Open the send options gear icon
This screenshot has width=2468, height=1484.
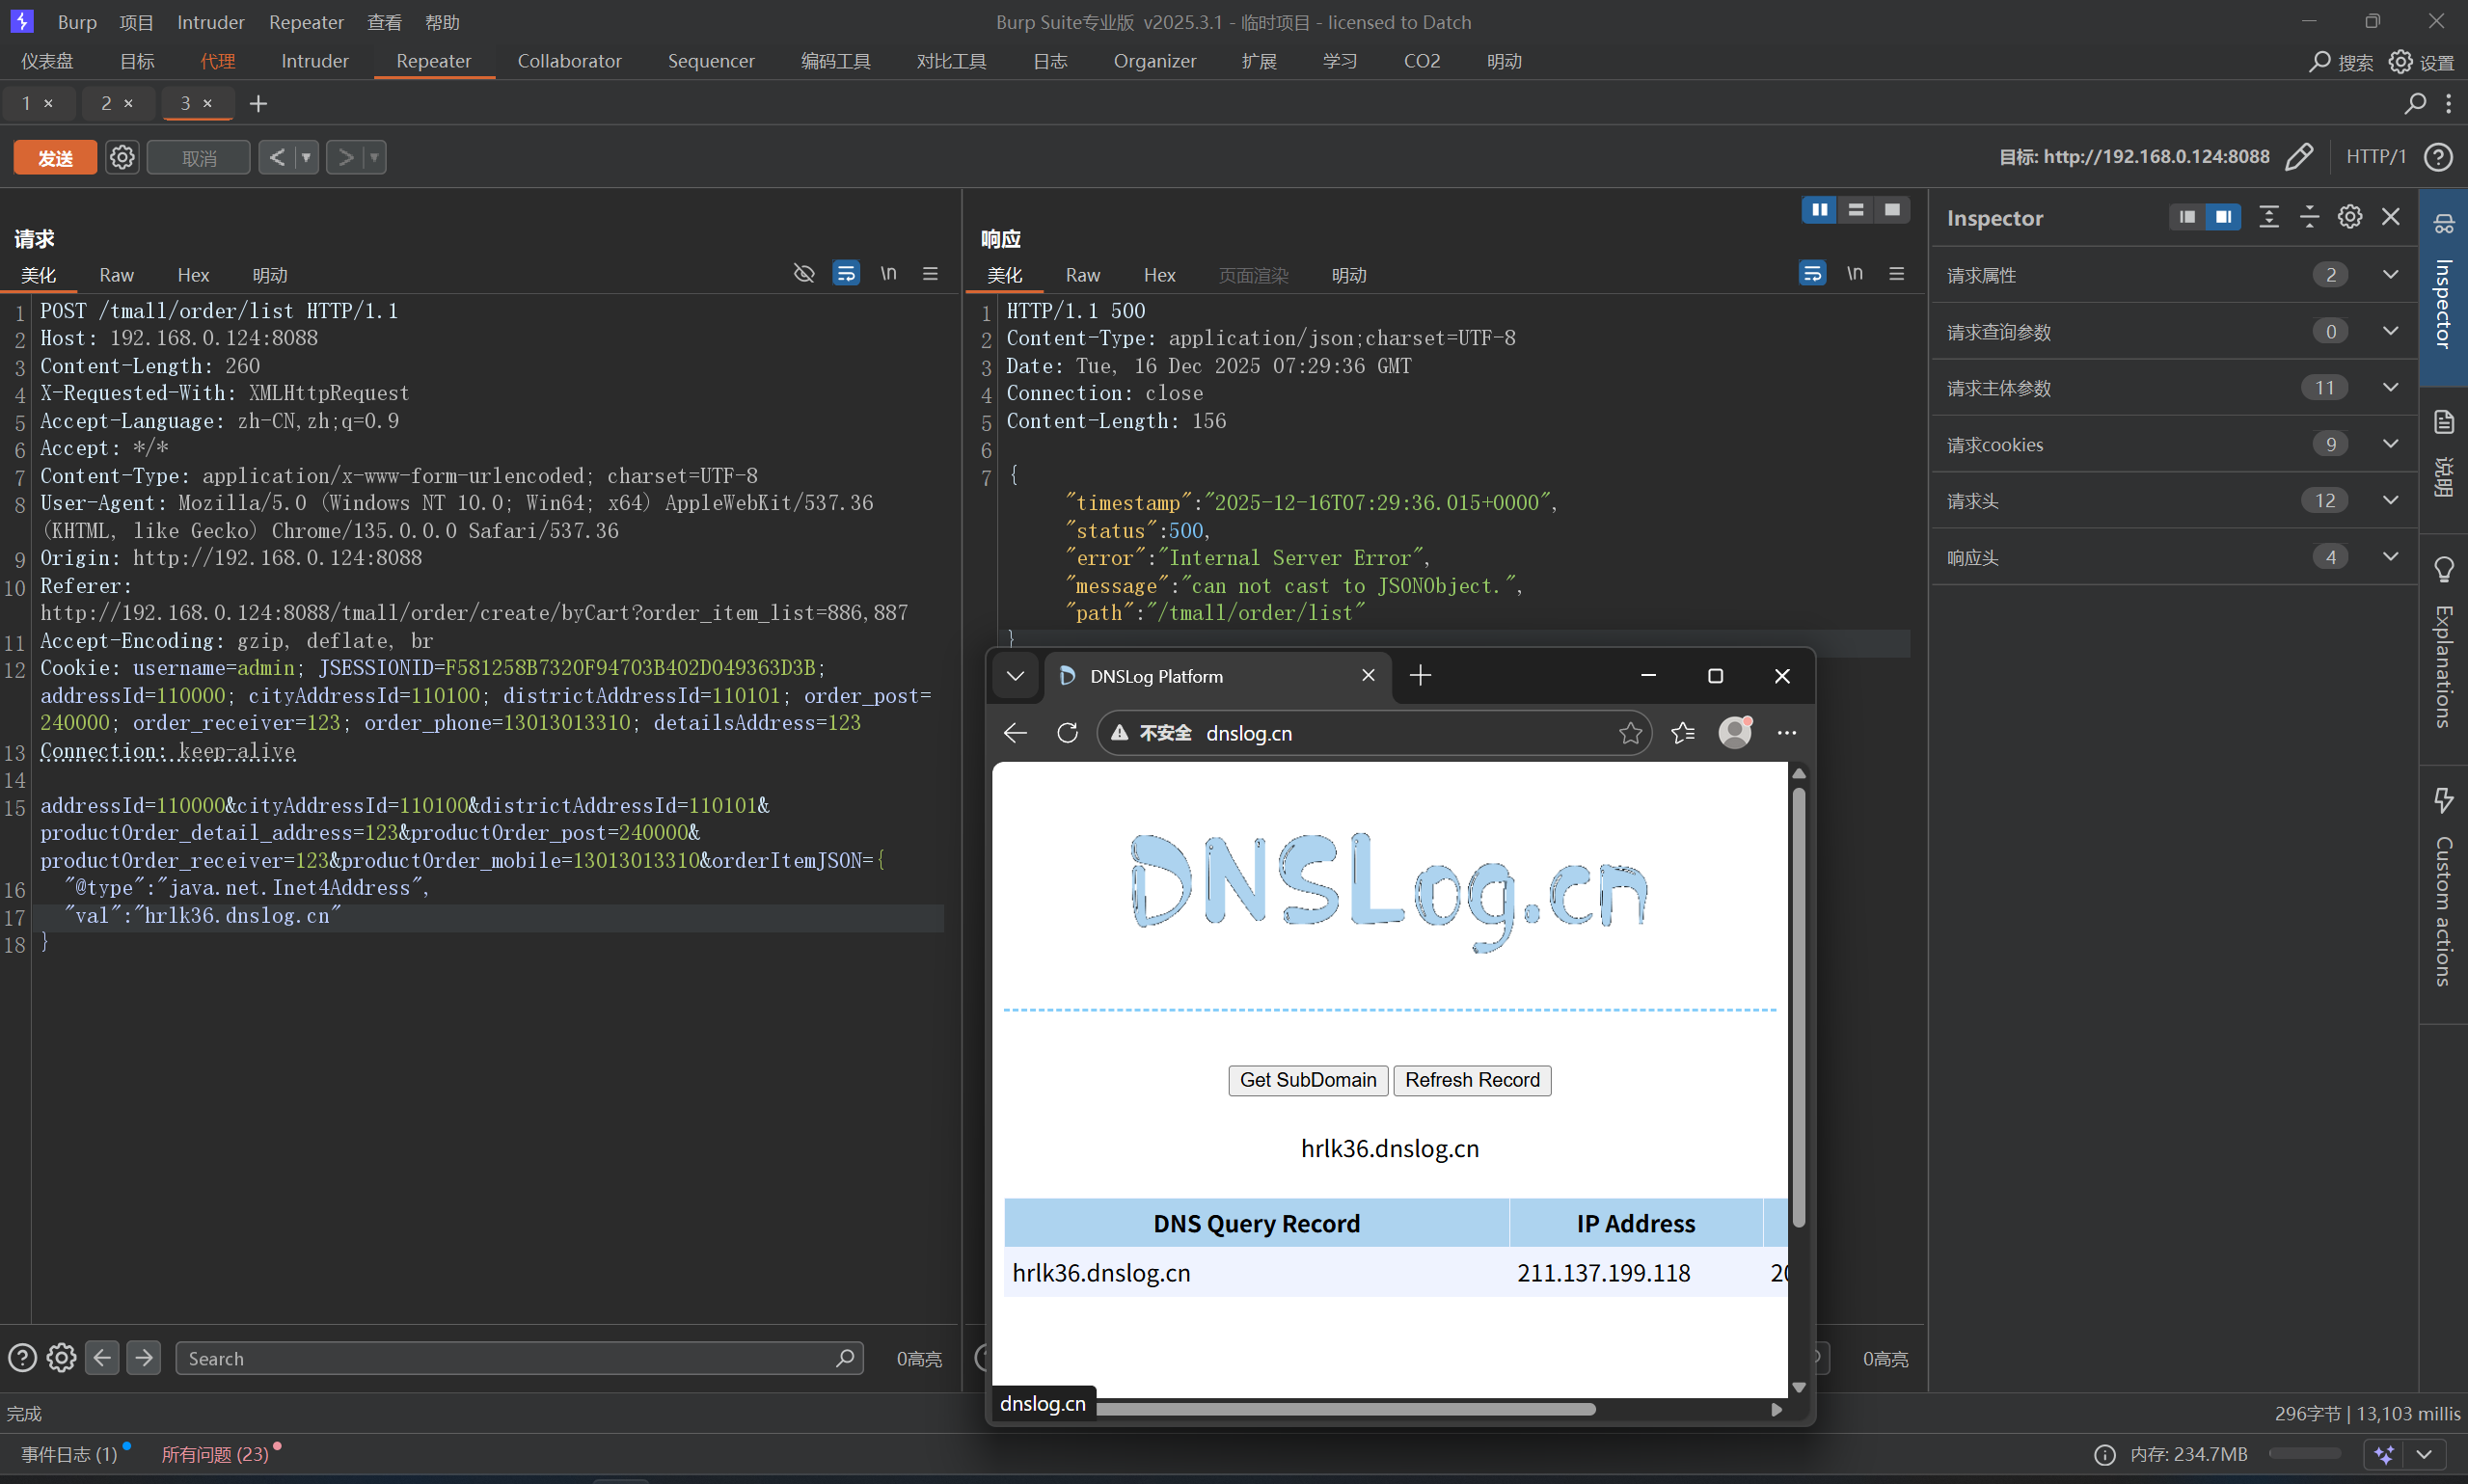(122, 157)
